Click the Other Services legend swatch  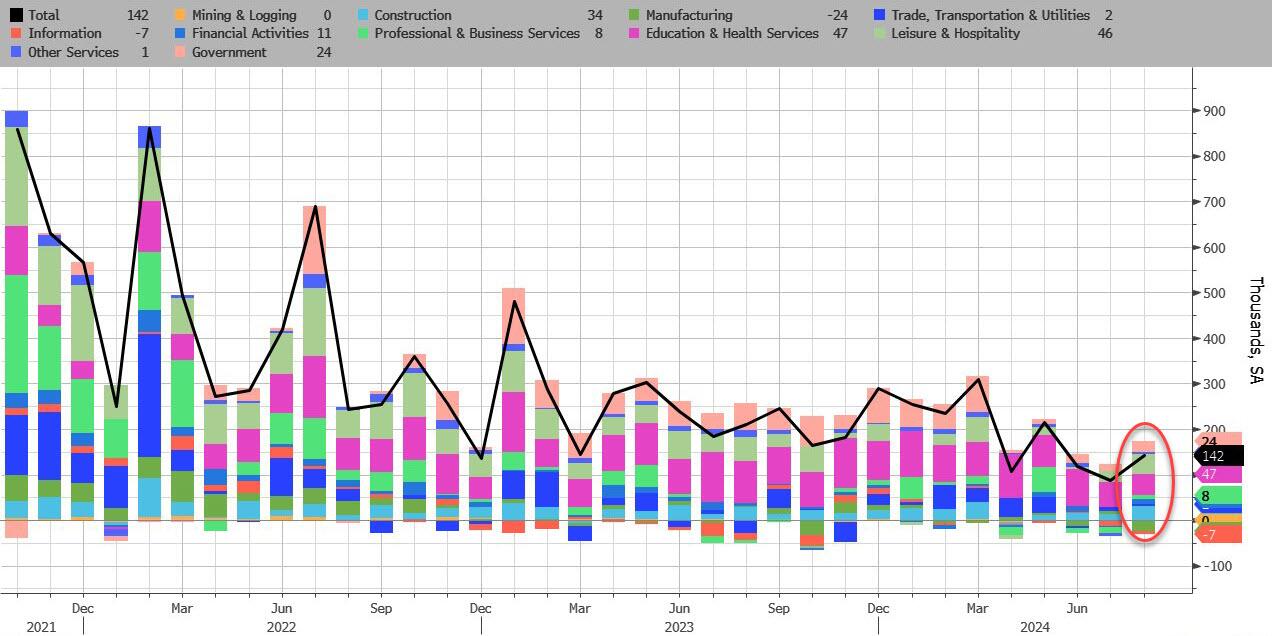coord(15,52)
